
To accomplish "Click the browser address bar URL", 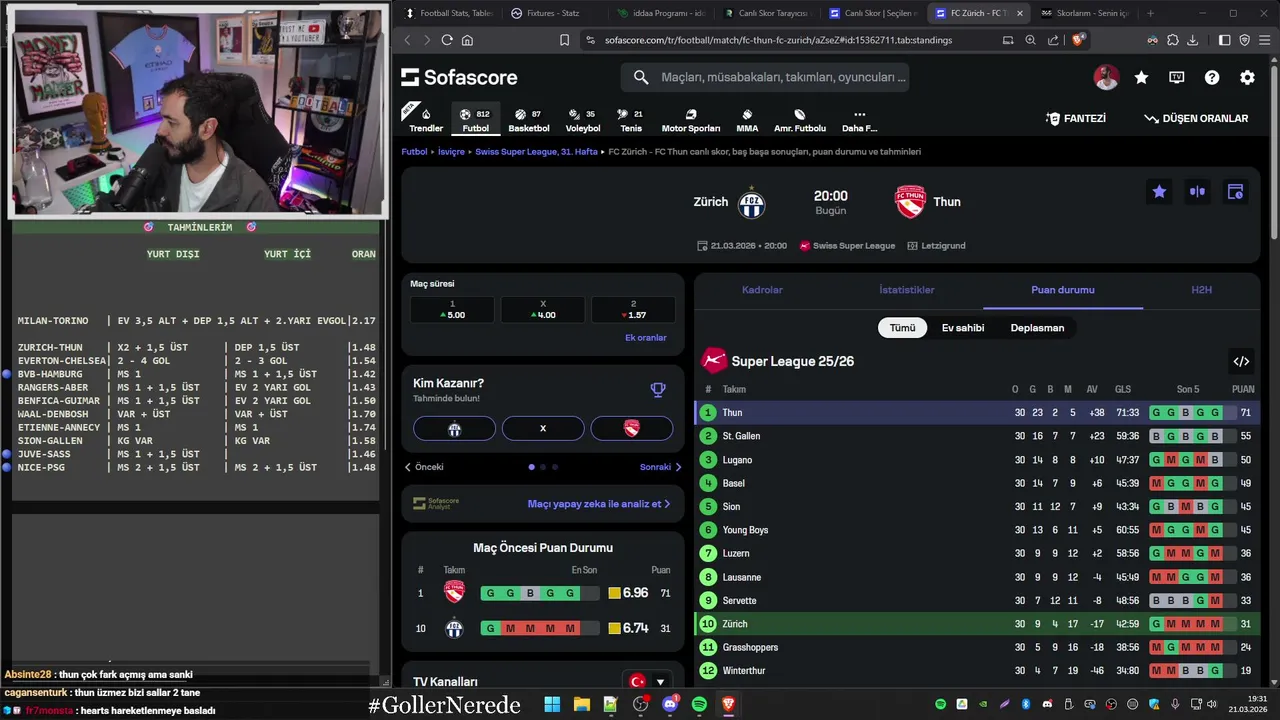I will (x=778, y=40).
